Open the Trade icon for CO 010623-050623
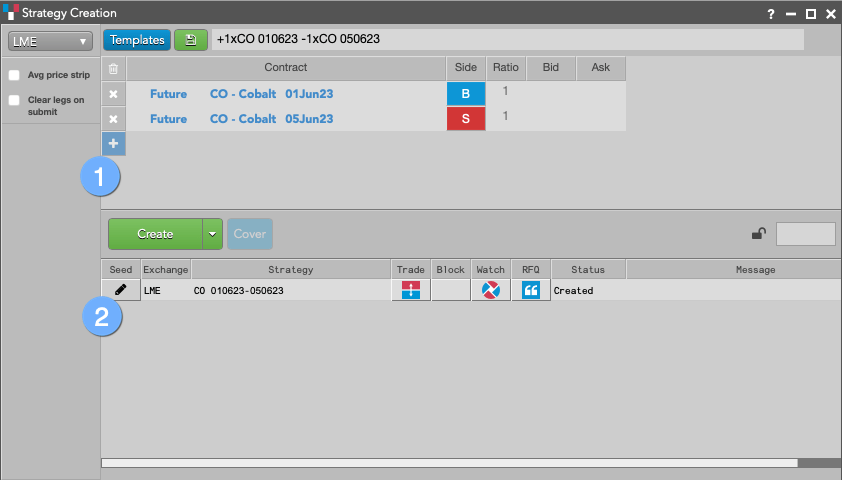Viewport: 842px width, 480px height. coord(411,290)
